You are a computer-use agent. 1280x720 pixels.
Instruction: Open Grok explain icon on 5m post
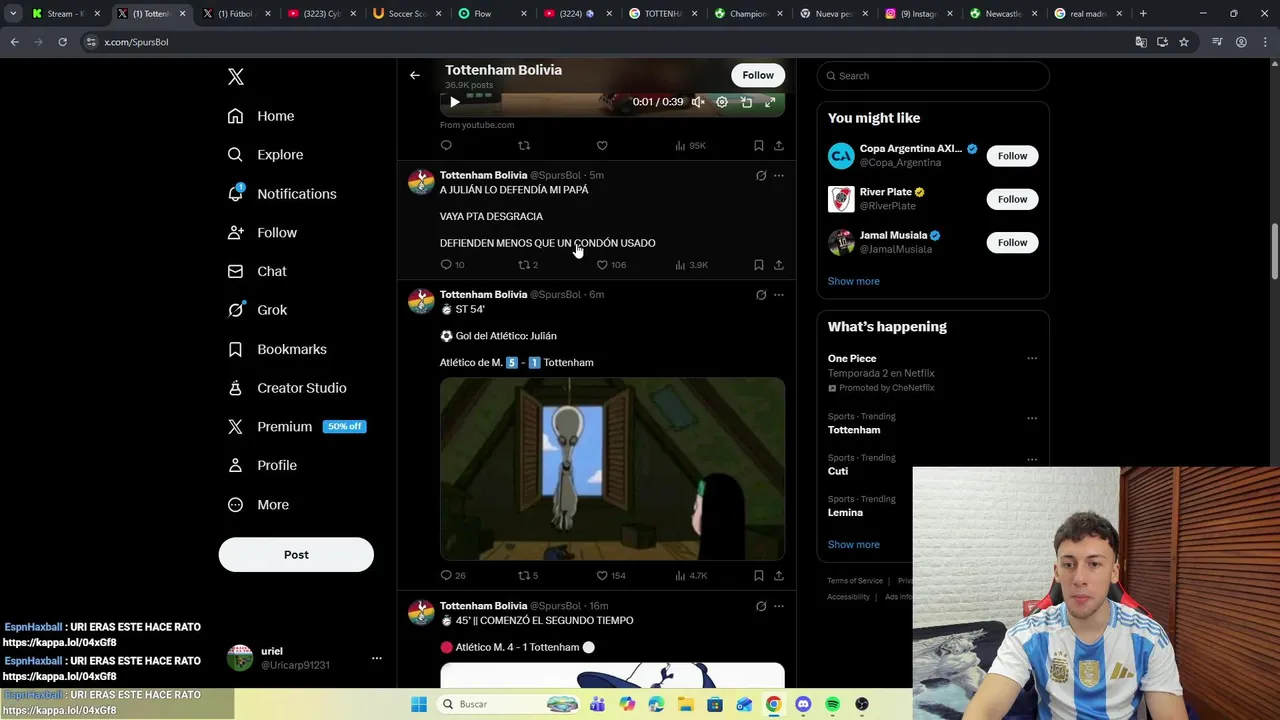[x=761, y=176]
